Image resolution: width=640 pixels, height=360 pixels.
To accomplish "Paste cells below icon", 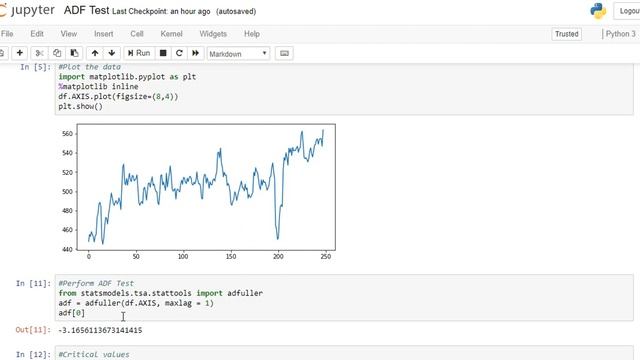I will tap(74, 53).
